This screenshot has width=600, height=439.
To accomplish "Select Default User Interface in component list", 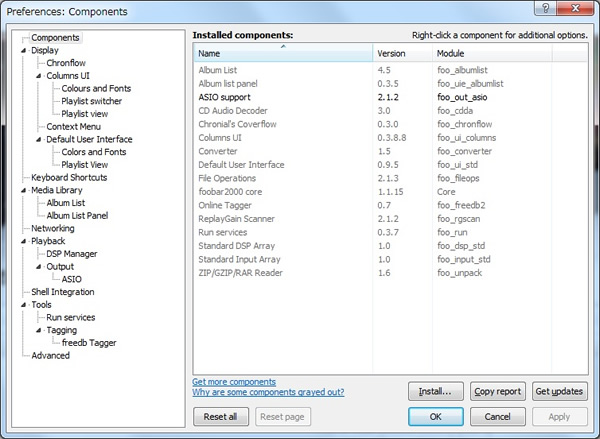I will point(390,165).
